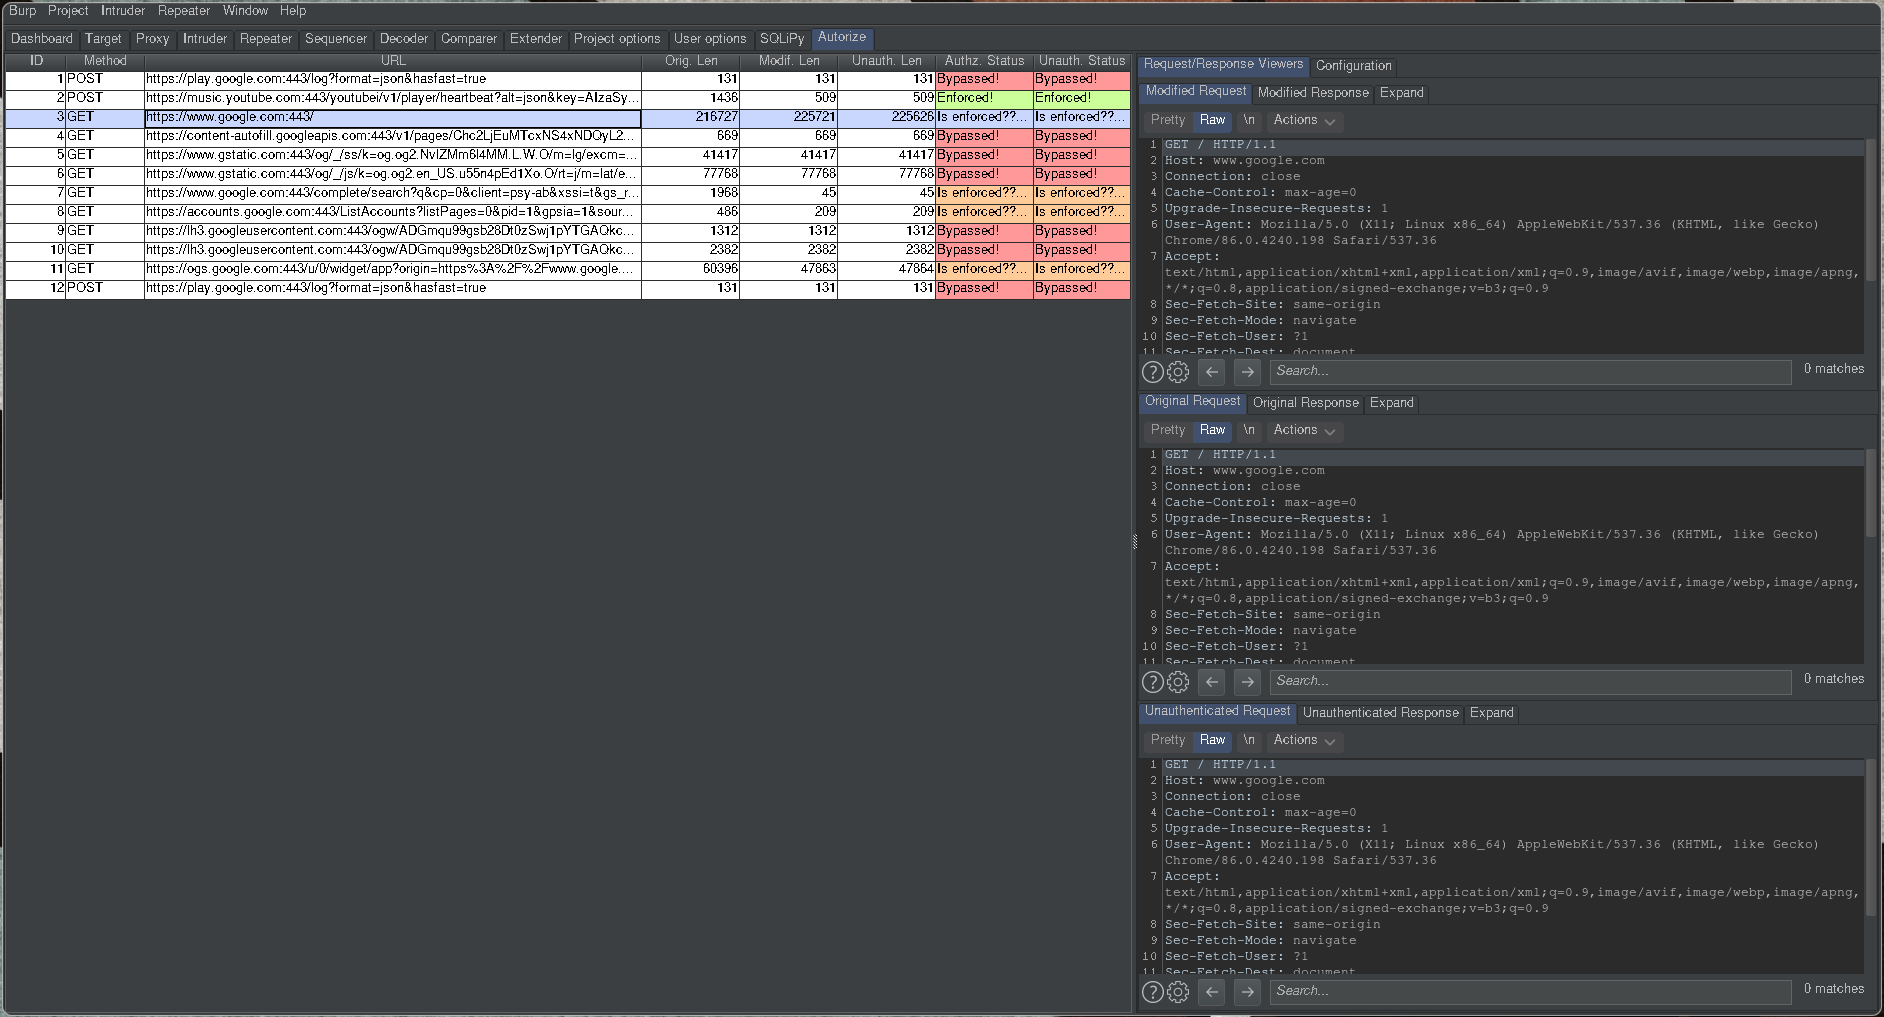
Task: Open Actions dropdown in Original Request viewer
Action: pos(1303,430)
